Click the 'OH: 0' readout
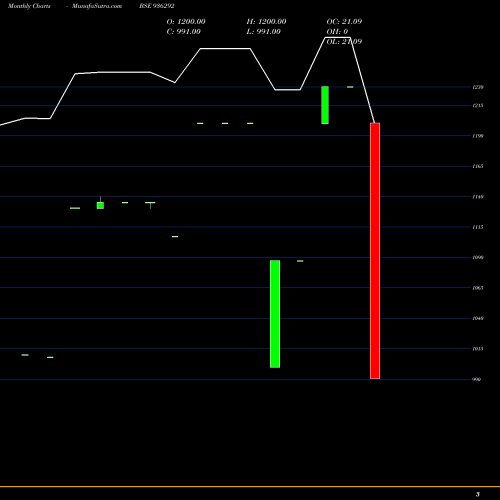 [337, 32]
